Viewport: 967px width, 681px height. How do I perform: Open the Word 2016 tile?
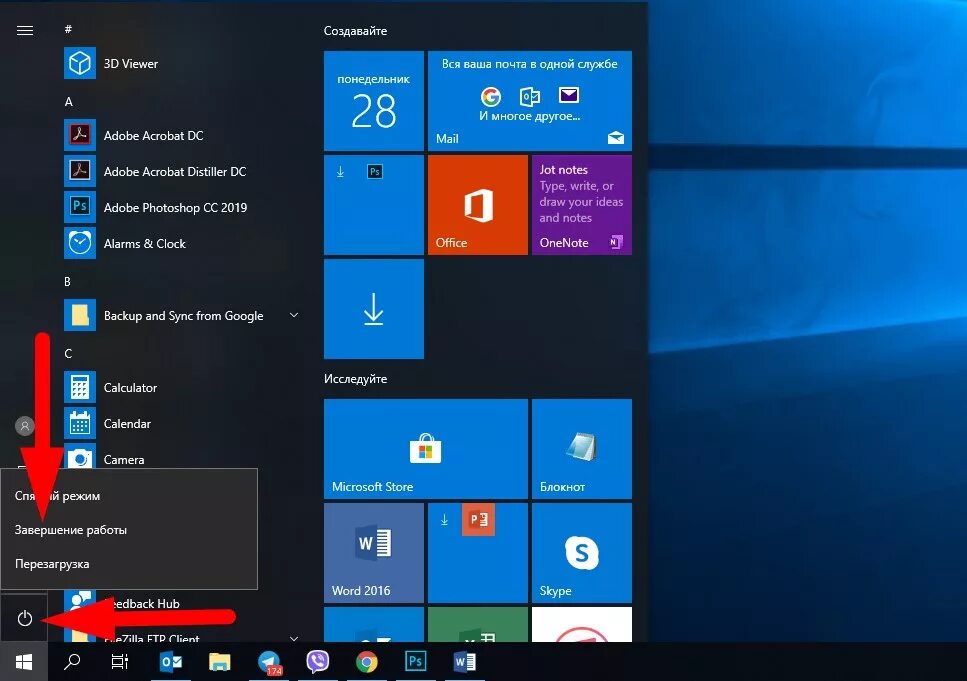tap(374, 553)
